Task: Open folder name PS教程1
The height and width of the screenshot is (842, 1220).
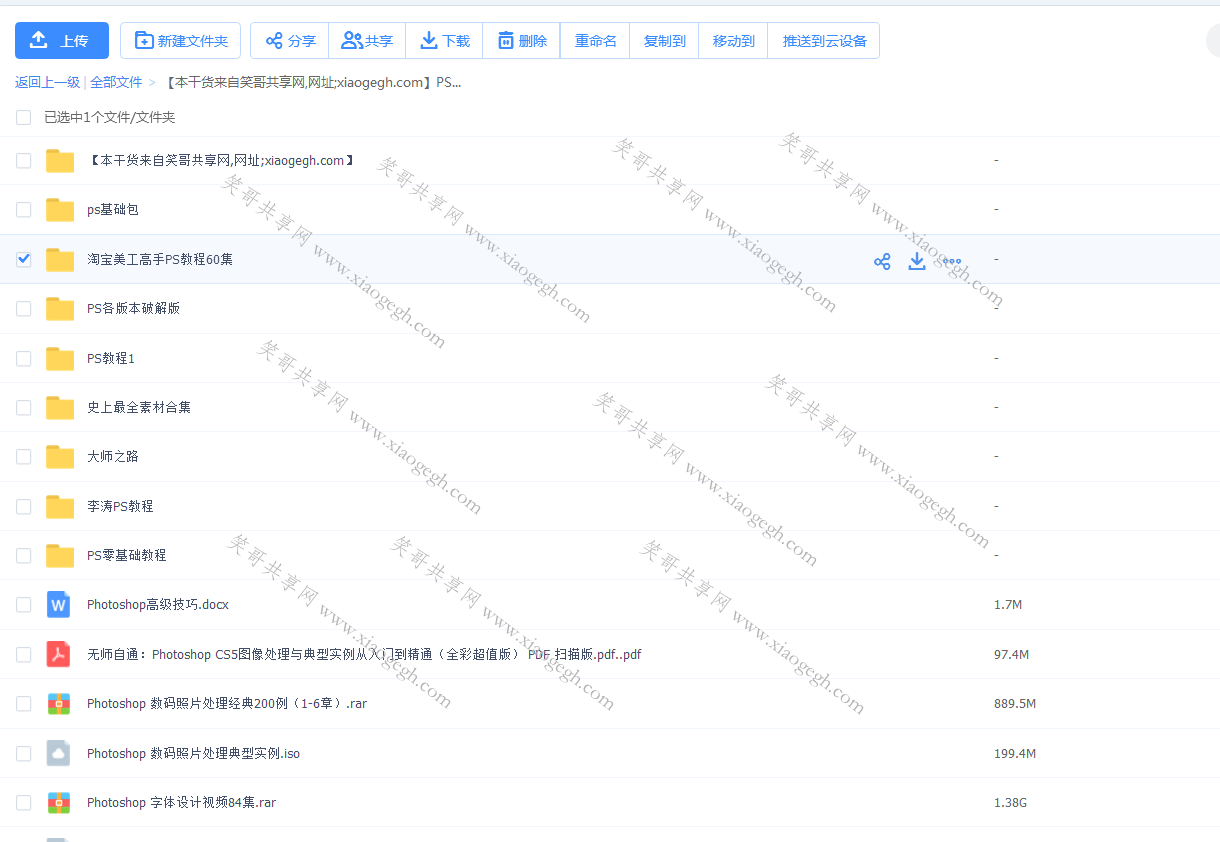Action: (110, 358)
